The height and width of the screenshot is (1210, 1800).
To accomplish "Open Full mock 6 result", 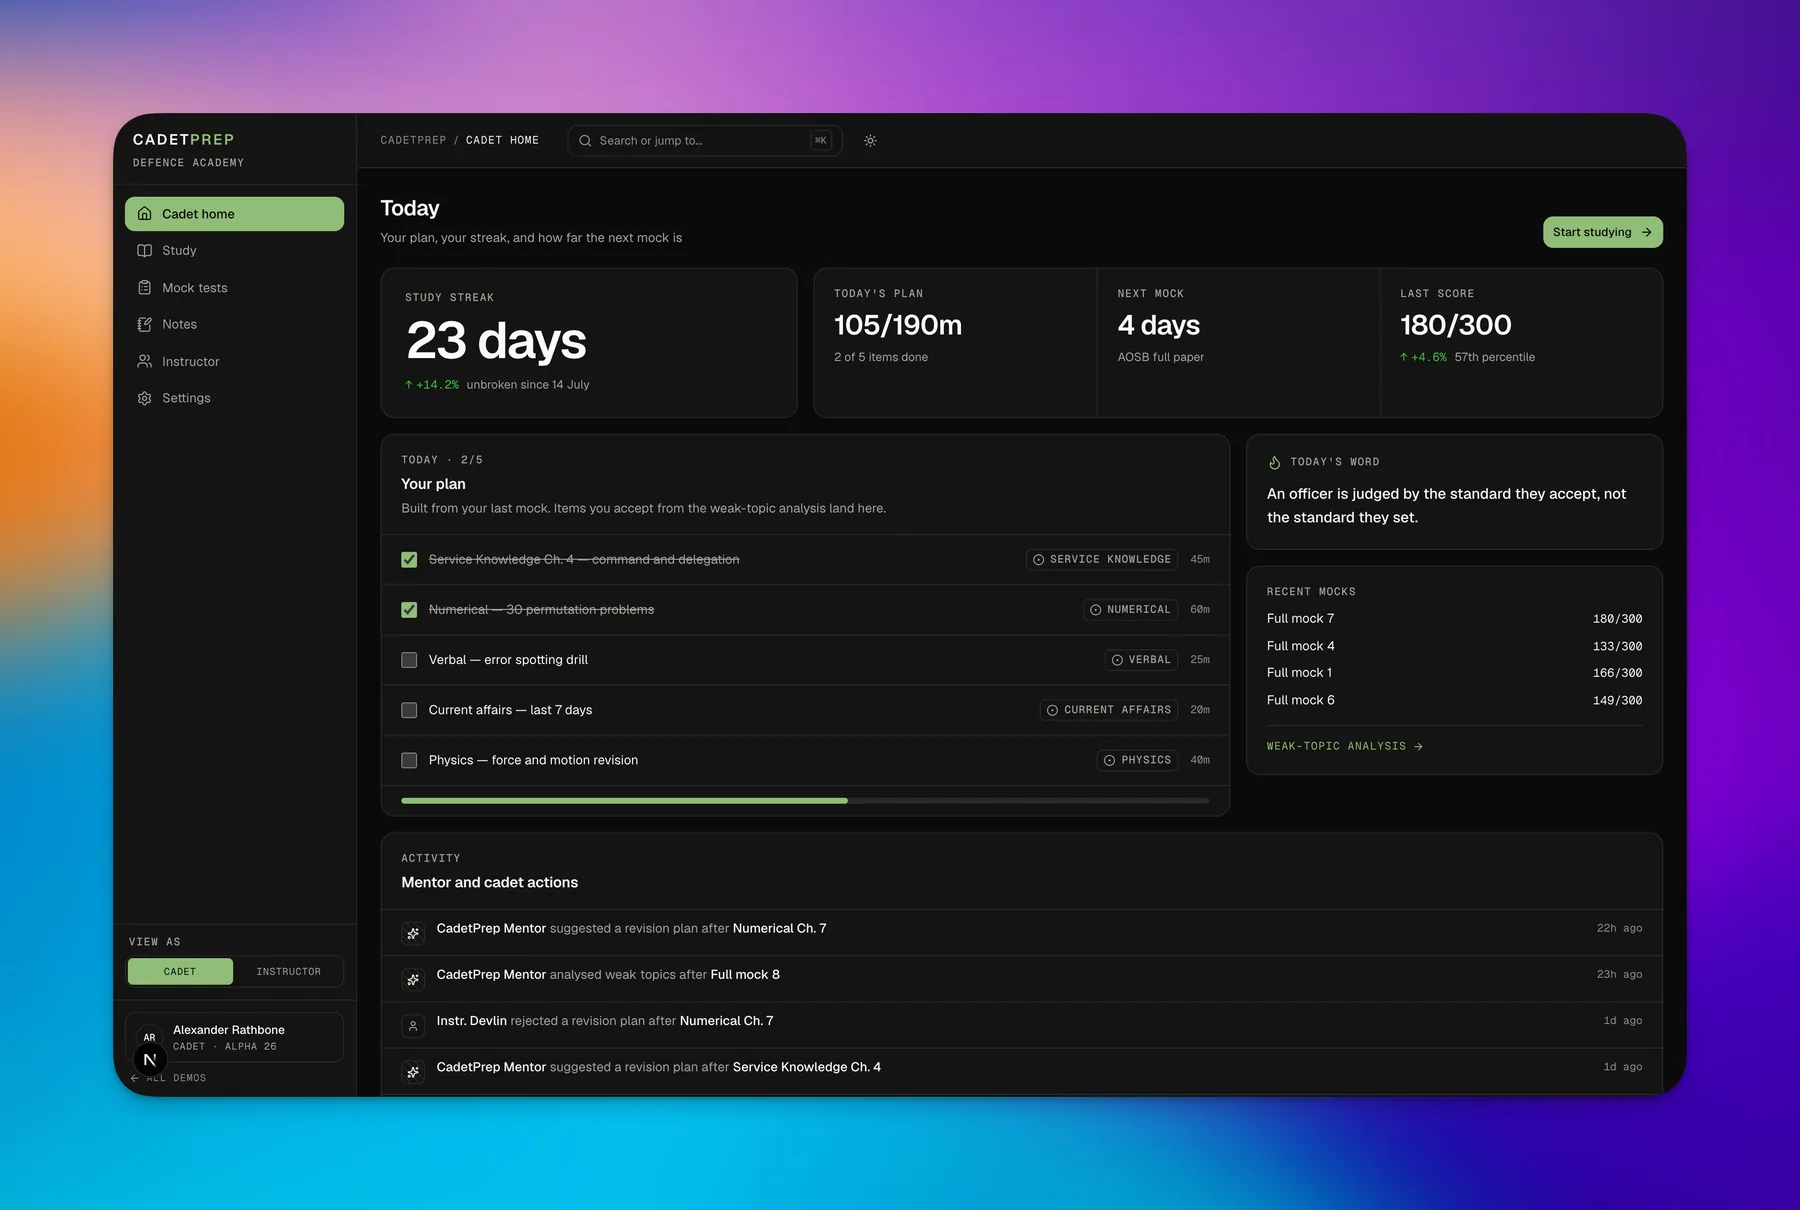I will coord(1454,700).
